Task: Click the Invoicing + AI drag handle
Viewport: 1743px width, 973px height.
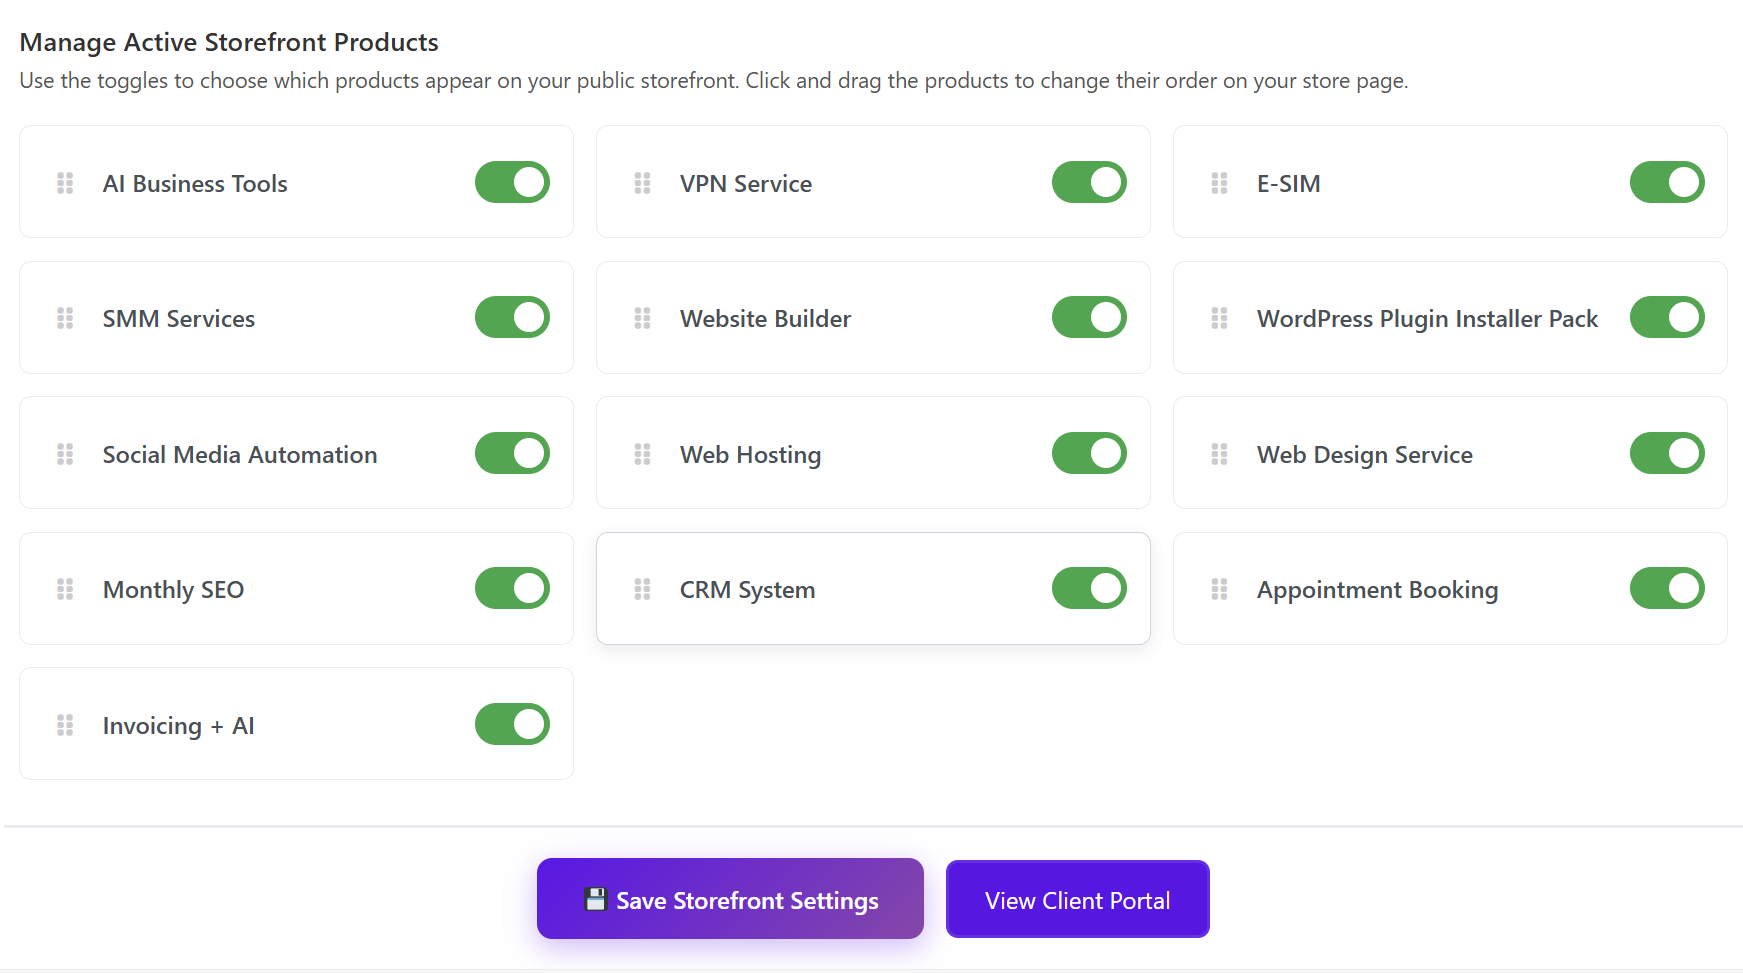Action: click(65, 725)
